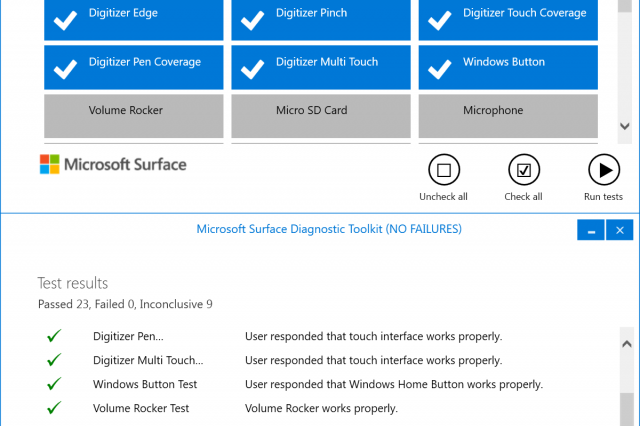Click the Microsoft Surface logo

coord(113,164)
